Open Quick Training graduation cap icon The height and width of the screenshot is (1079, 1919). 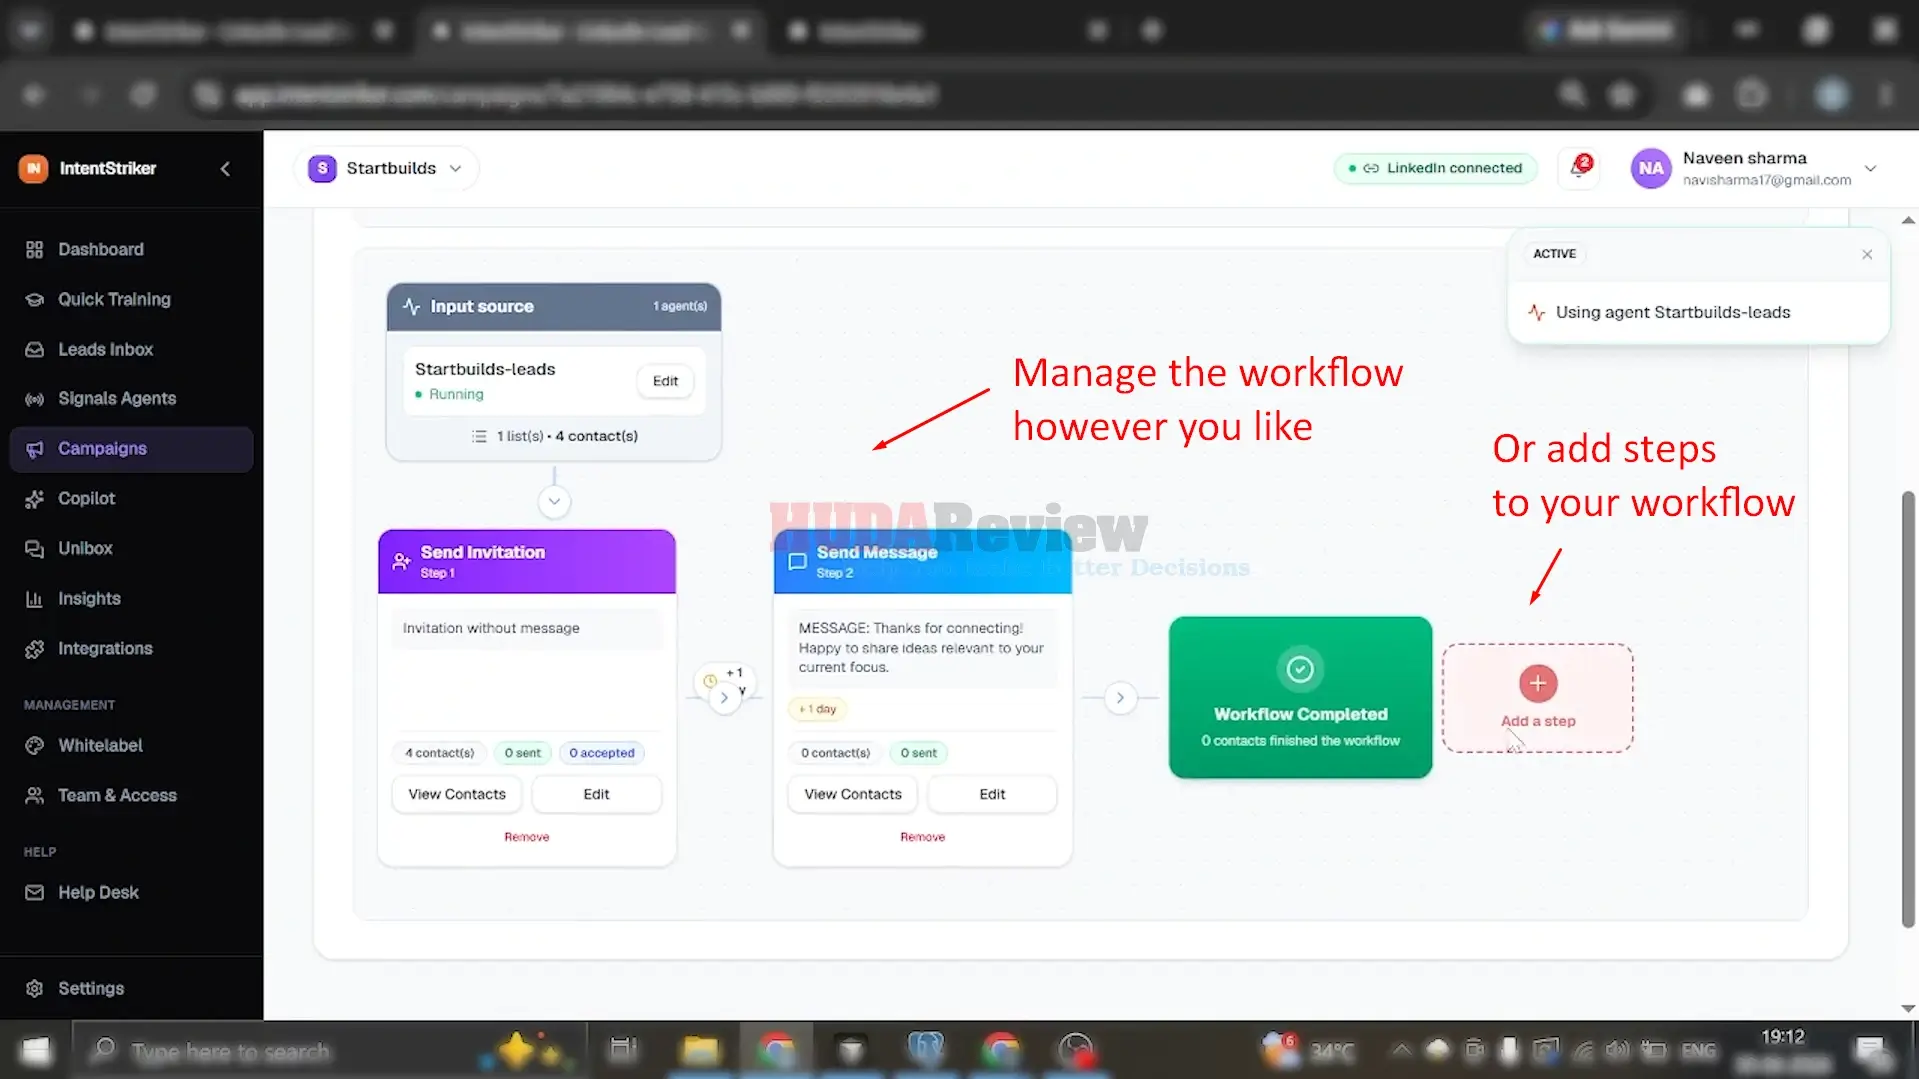click(x=34, y=300)
